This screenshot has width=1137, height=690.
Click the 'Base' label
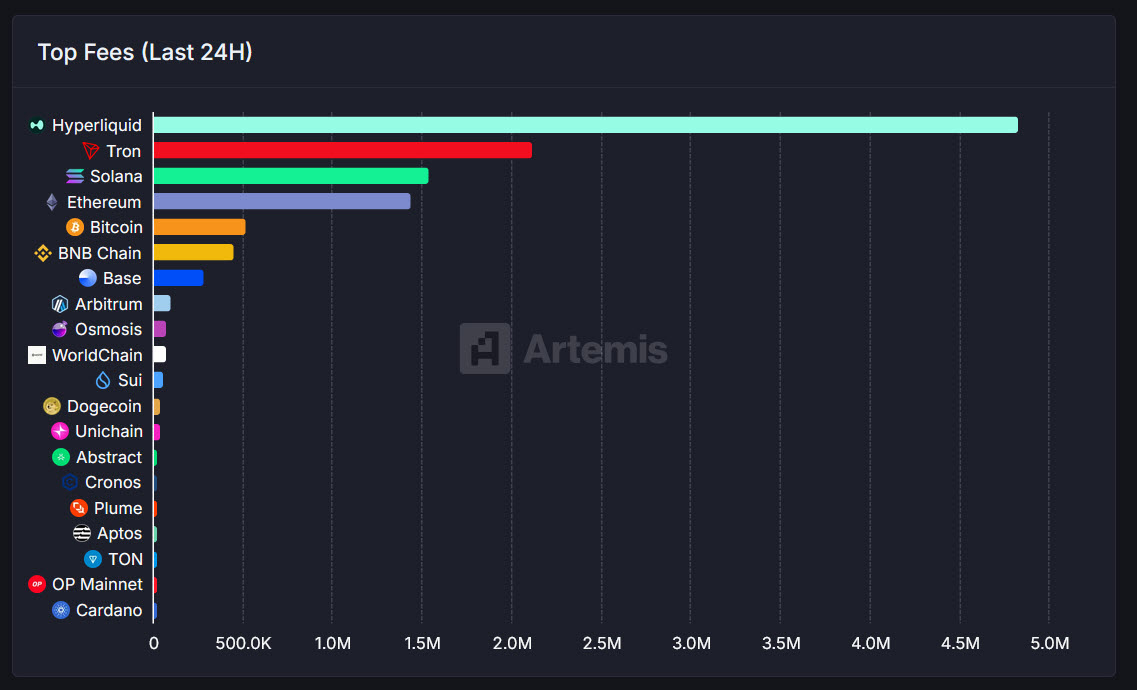(x=122, y=278)
